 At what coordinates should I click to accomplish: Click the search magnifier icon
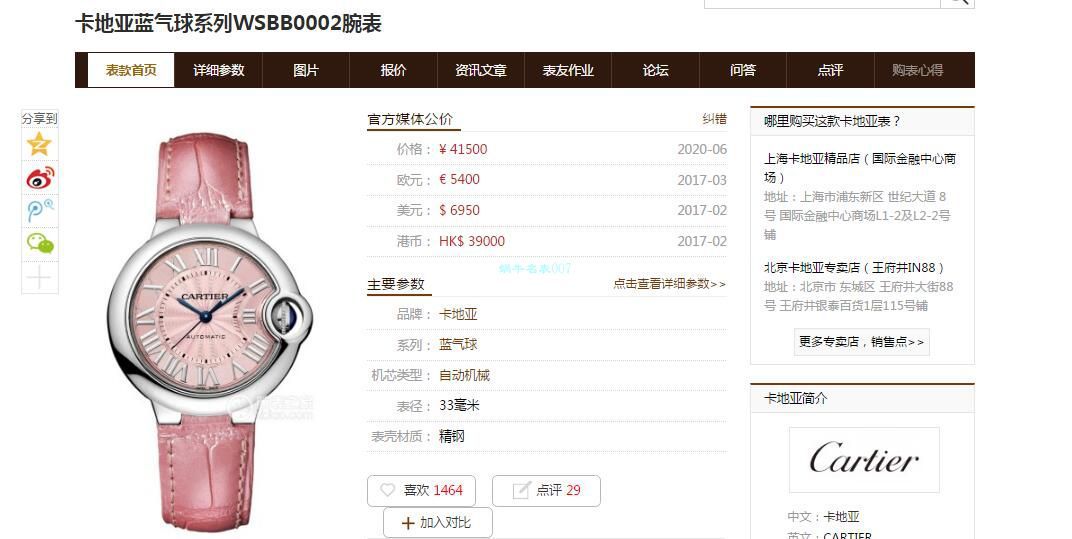(957, 2)
